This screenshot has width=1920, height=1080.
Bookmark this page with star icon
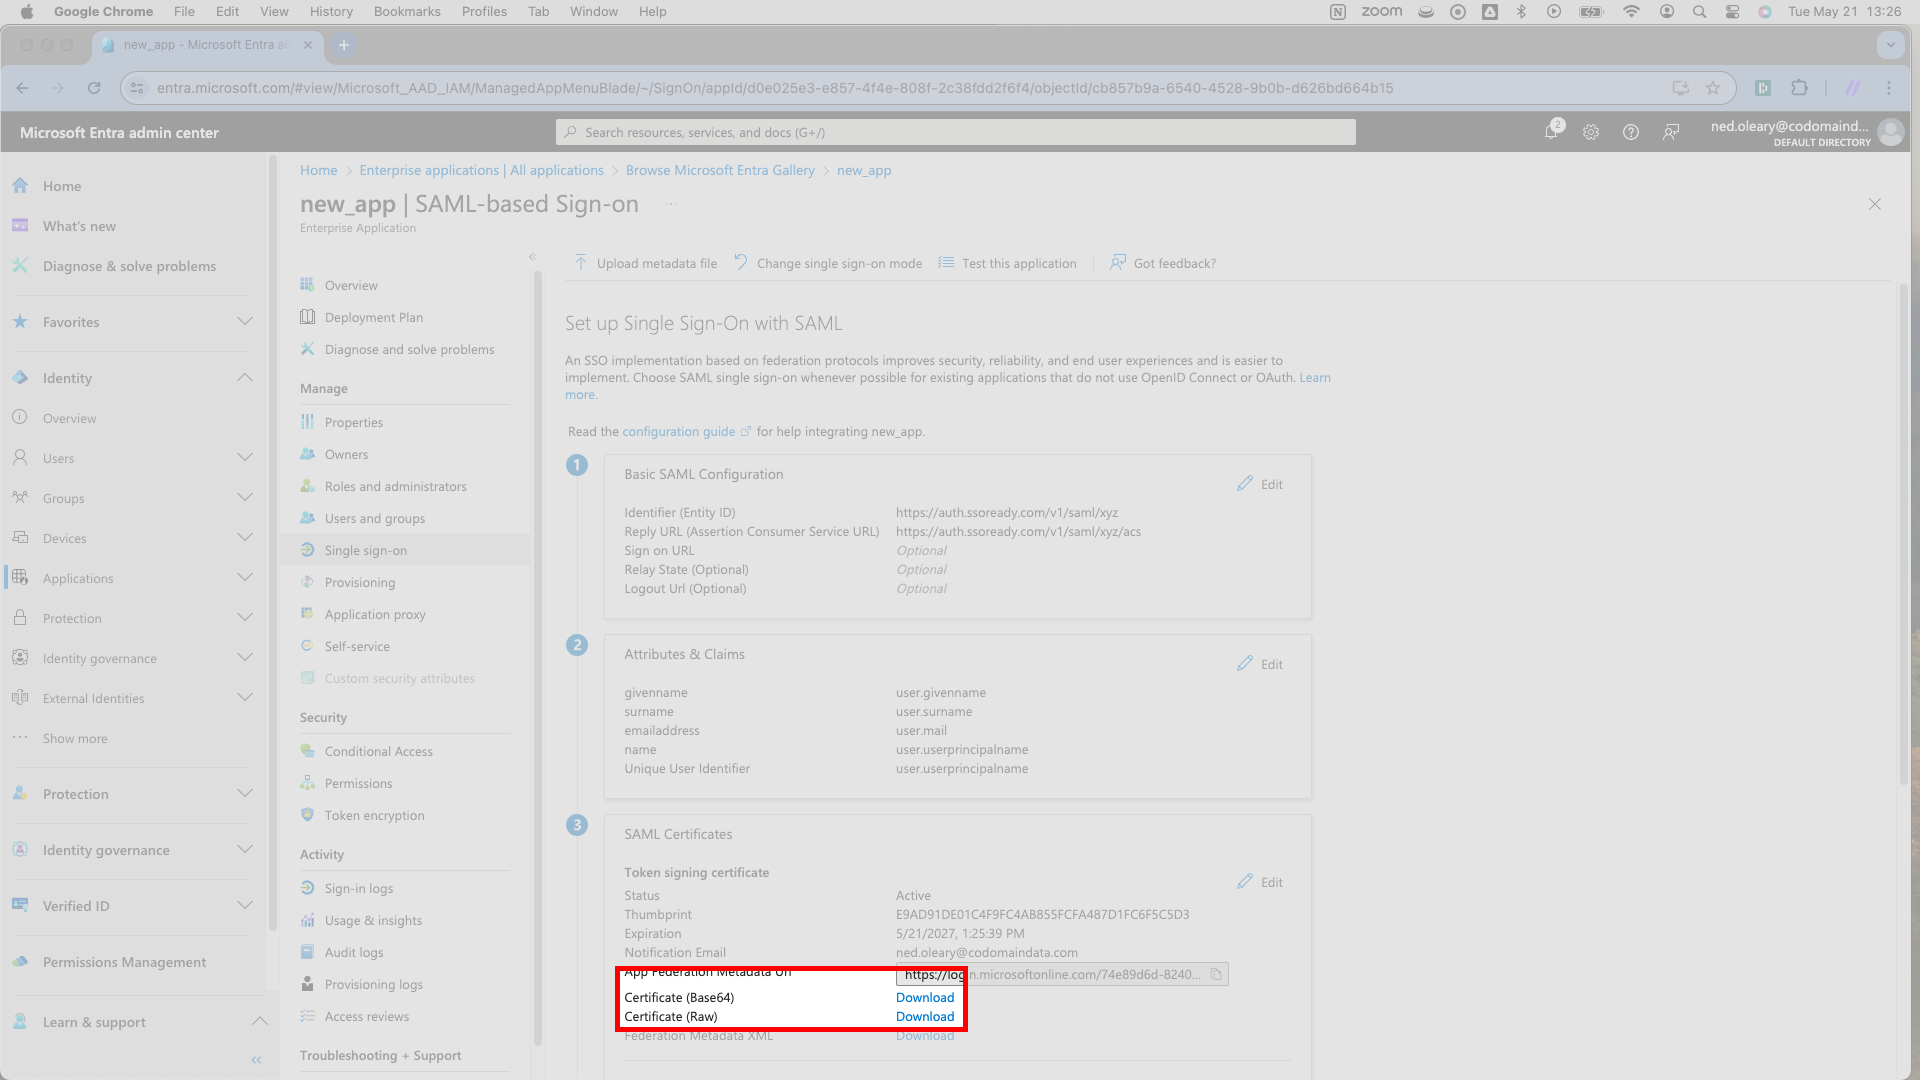[x=1713, y=88]
